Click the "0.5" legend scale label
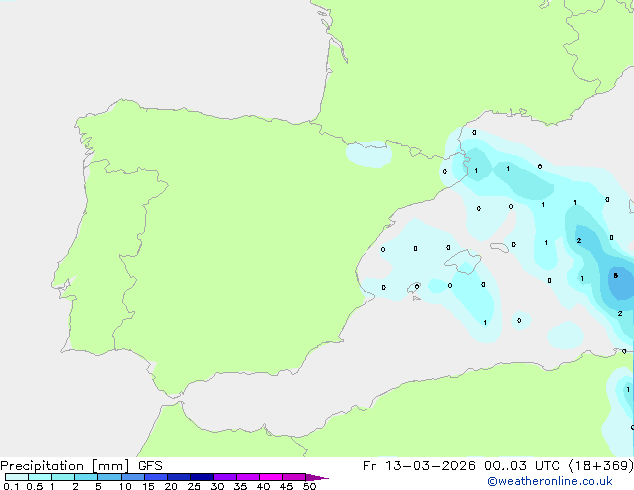The width and height of the screenshot is (634, 490). click(35, 486)
